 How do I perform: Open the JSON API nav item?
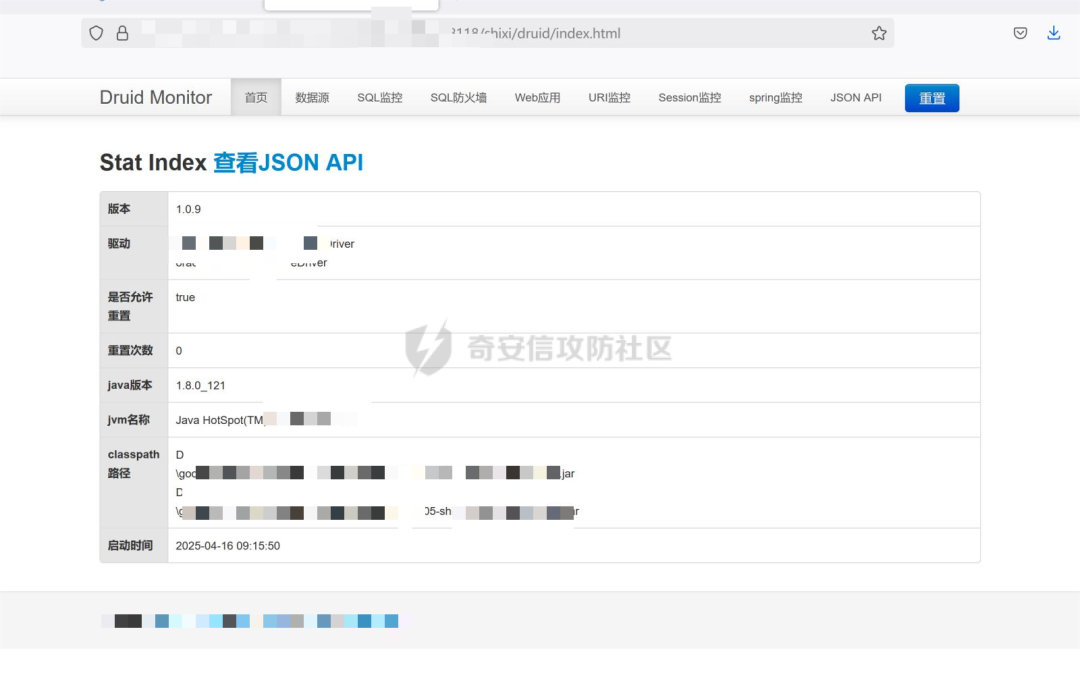coord(856,98)
